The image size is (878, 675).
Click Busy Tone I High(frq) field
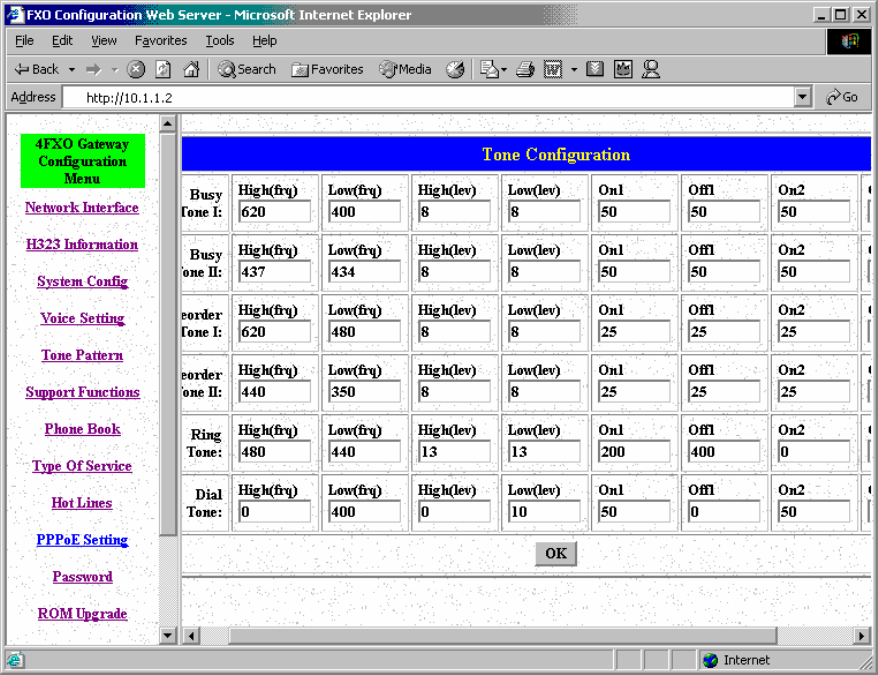pos(274,212)
